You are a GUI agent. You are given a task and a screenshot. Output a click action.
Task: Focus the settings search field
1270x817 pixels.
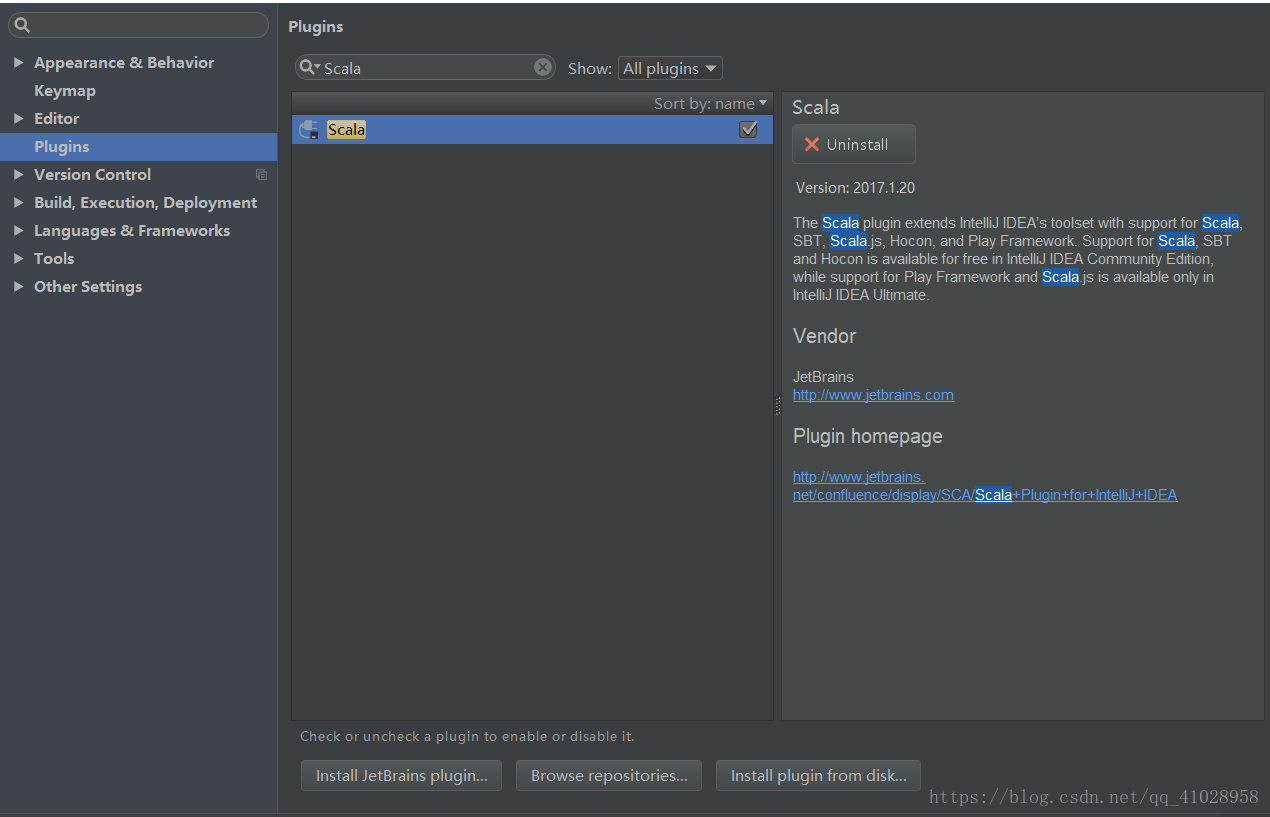pos(139,25)
